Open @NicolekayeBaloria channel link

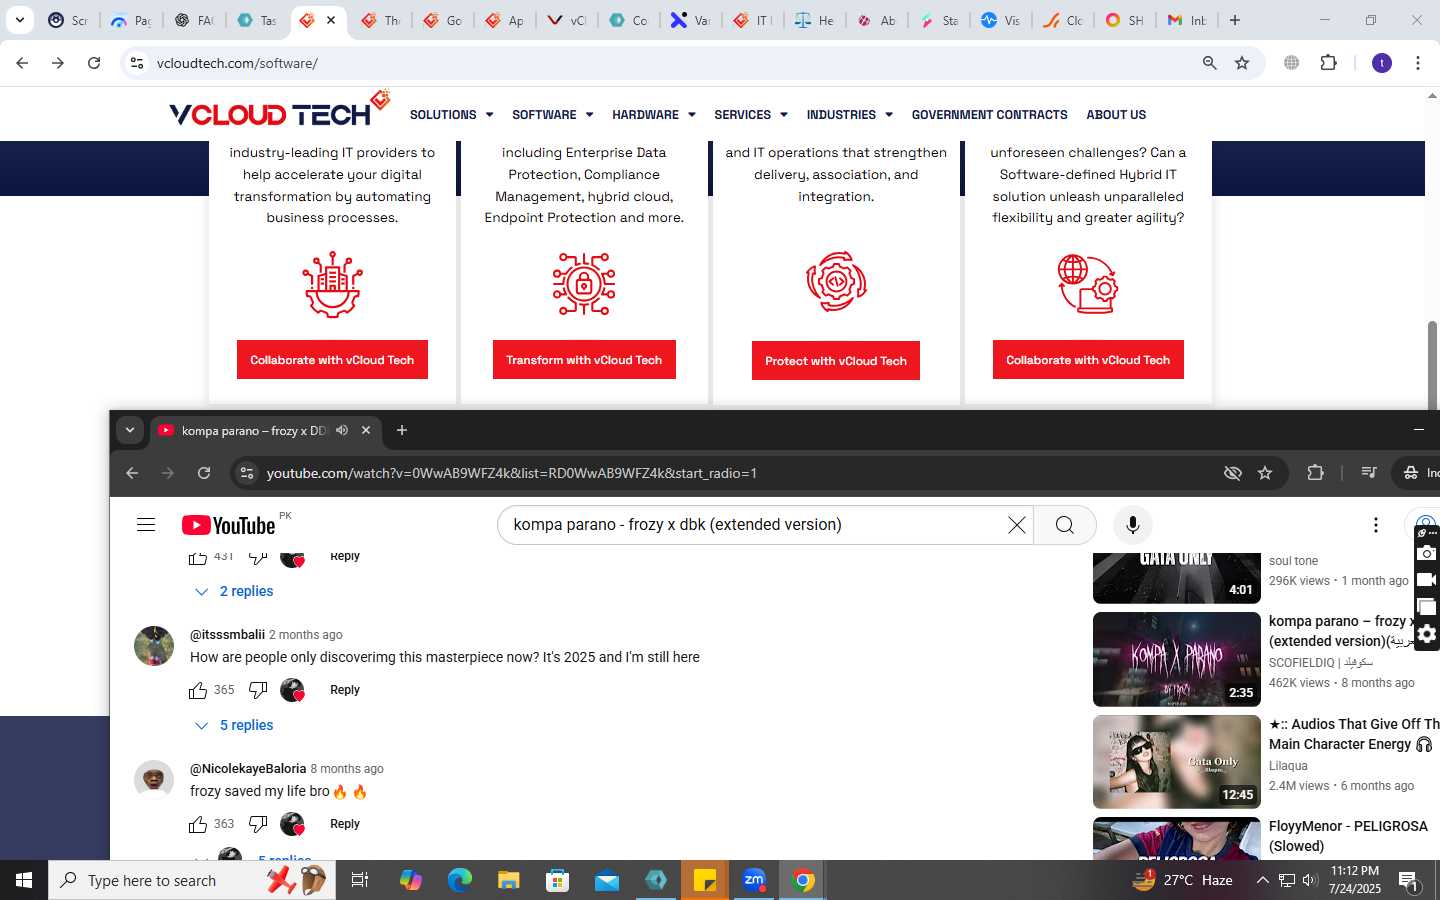tap(248, 769)
